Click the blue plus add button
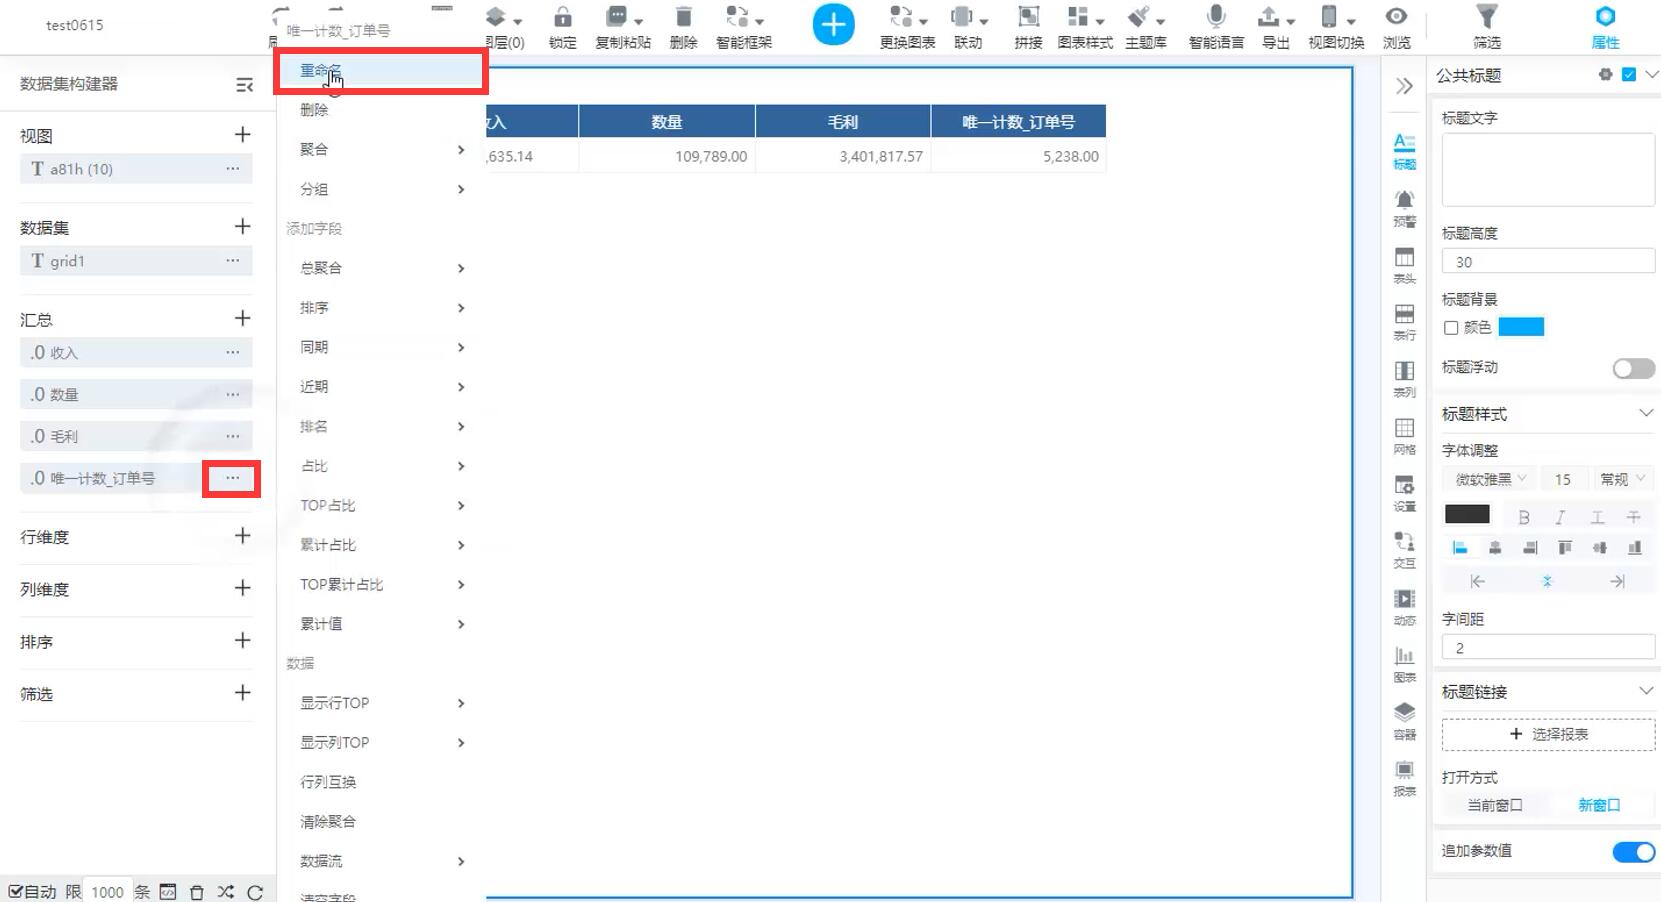 tap(833, 25)
